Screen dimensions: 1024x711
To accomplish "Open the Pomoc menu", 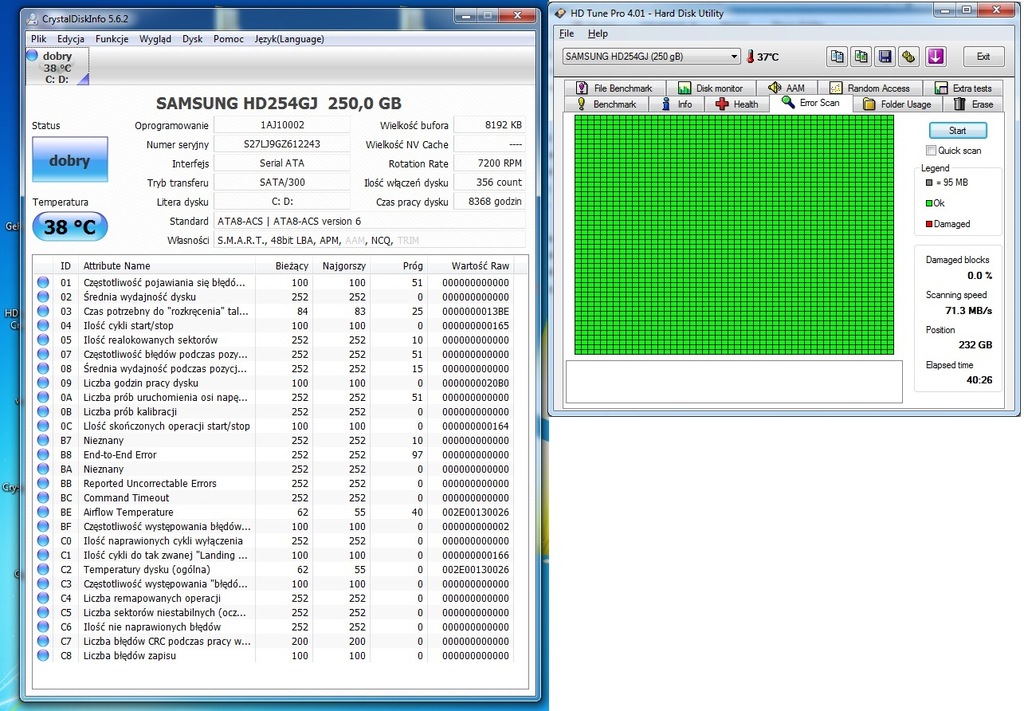I will [x=229, y=39].
